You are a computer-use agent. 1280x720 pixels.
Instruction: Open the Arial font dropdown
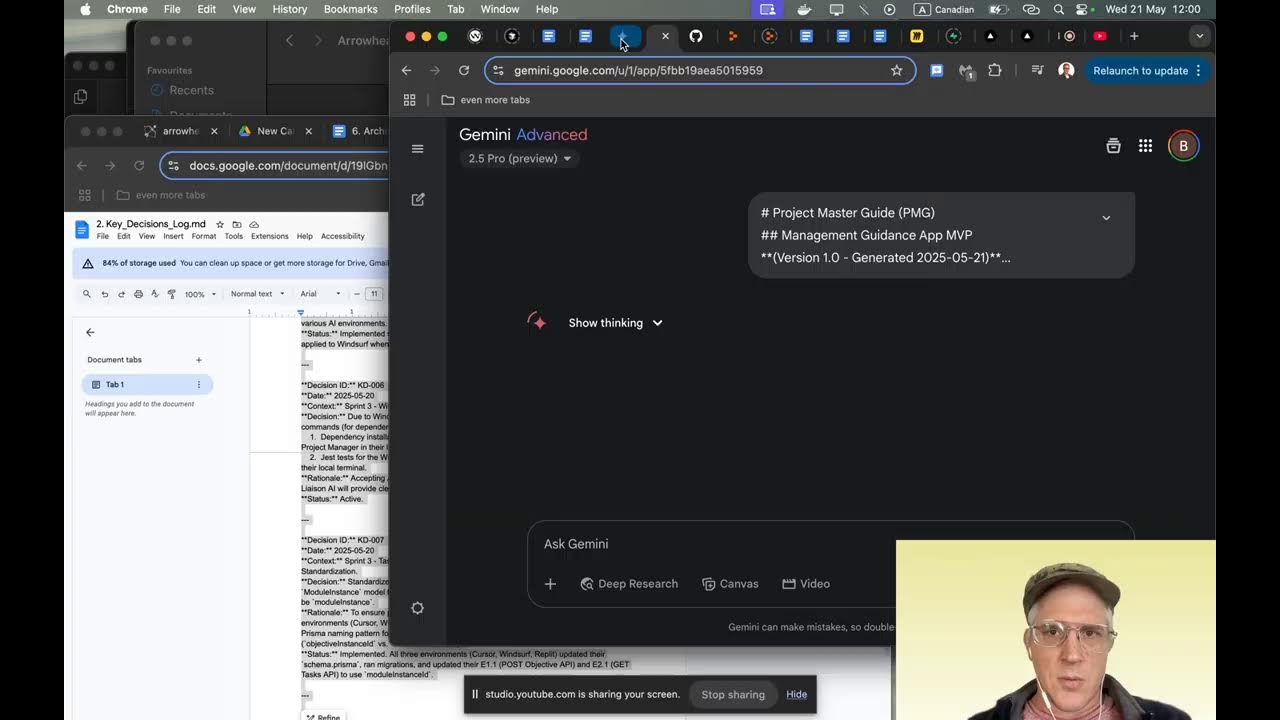tap(321, 294)
